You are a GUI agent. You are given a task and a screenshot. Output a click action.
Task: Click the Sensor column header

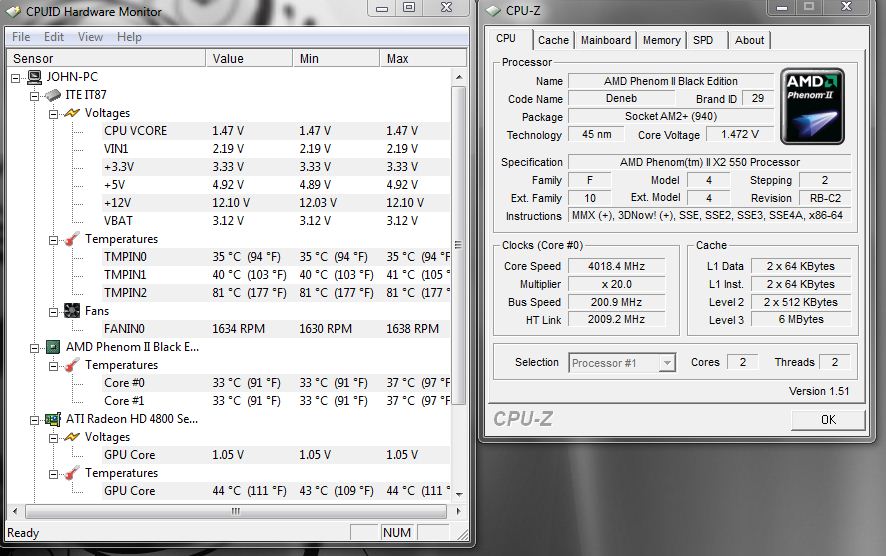(x=106, y=58)
